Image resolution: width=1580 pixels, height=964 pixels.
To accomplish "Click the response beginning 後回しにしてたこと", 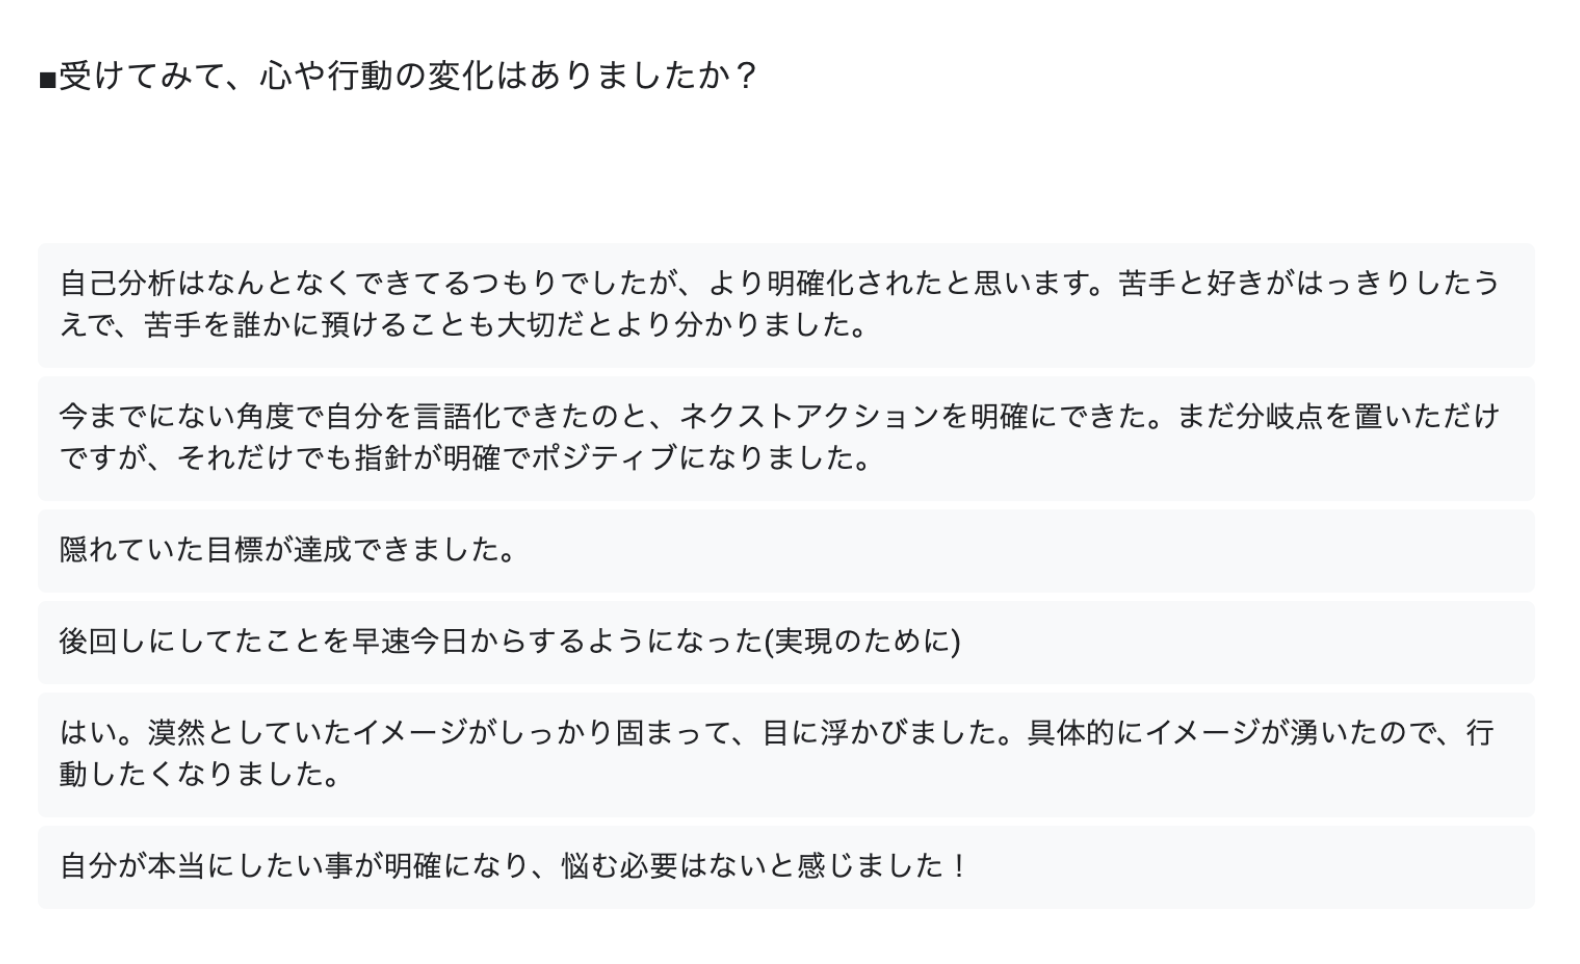I will coord(786,642).
